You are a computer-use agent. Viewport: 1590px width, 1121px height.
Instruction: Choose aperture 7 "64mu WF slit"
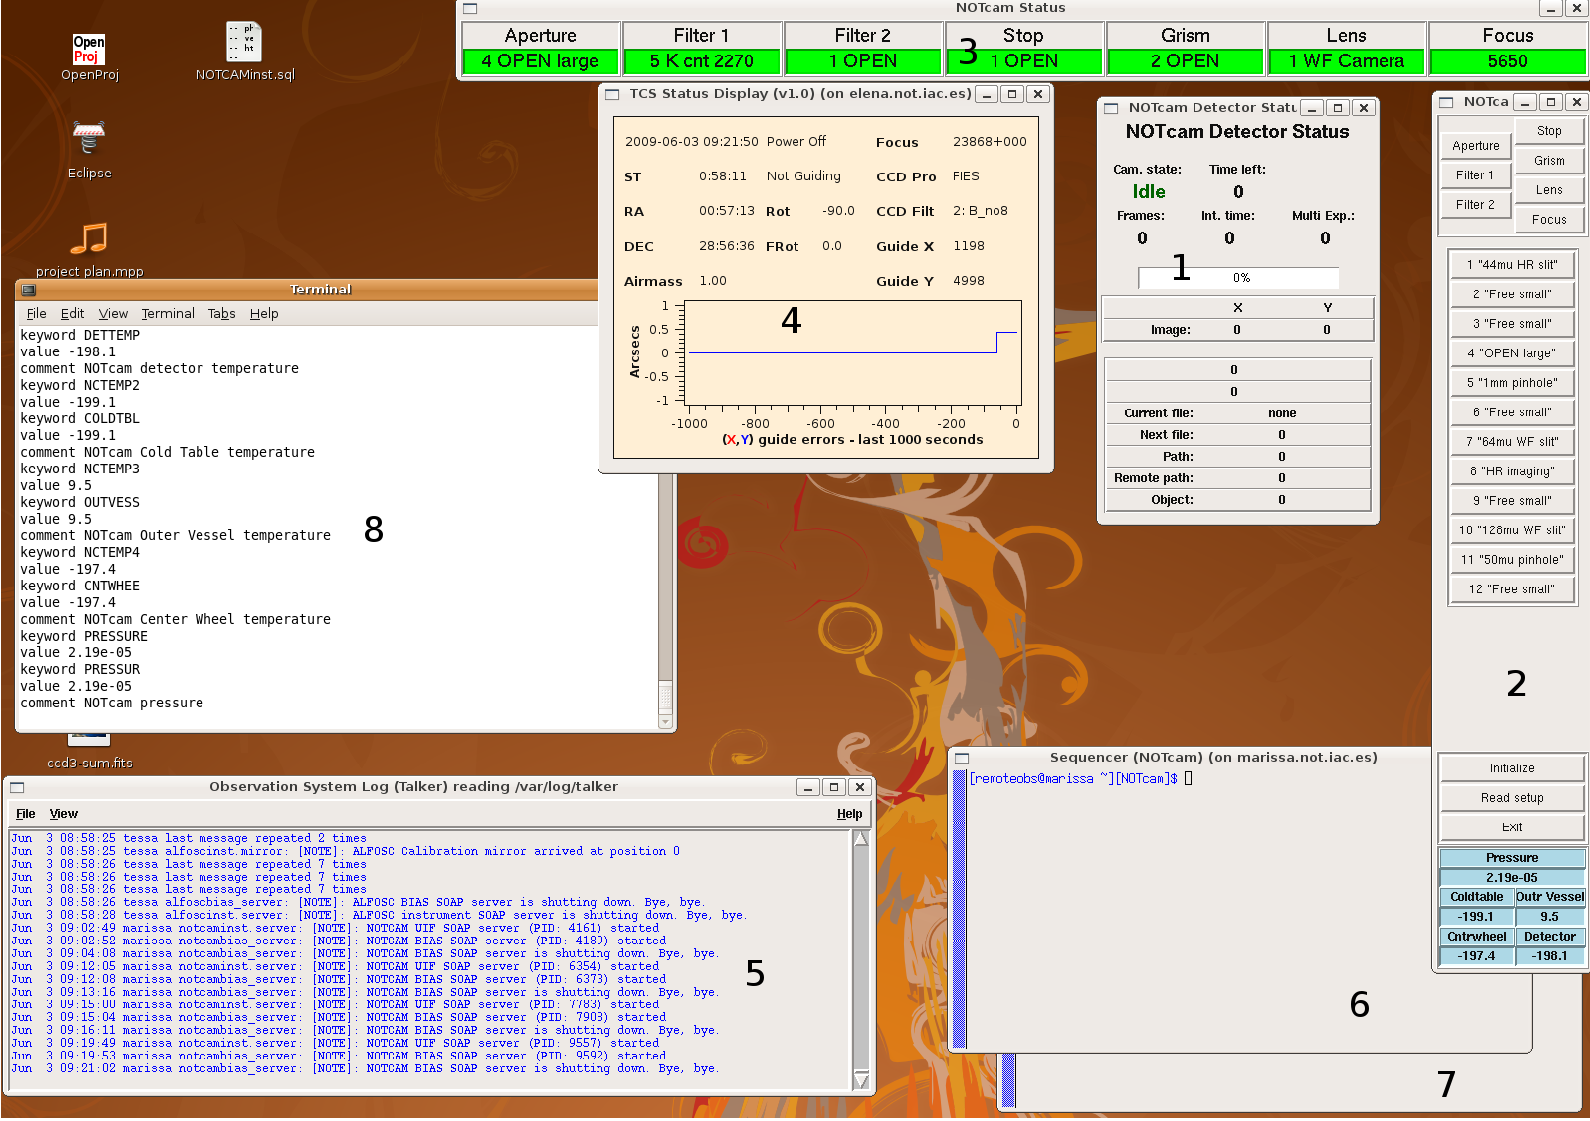point(1512,442)
